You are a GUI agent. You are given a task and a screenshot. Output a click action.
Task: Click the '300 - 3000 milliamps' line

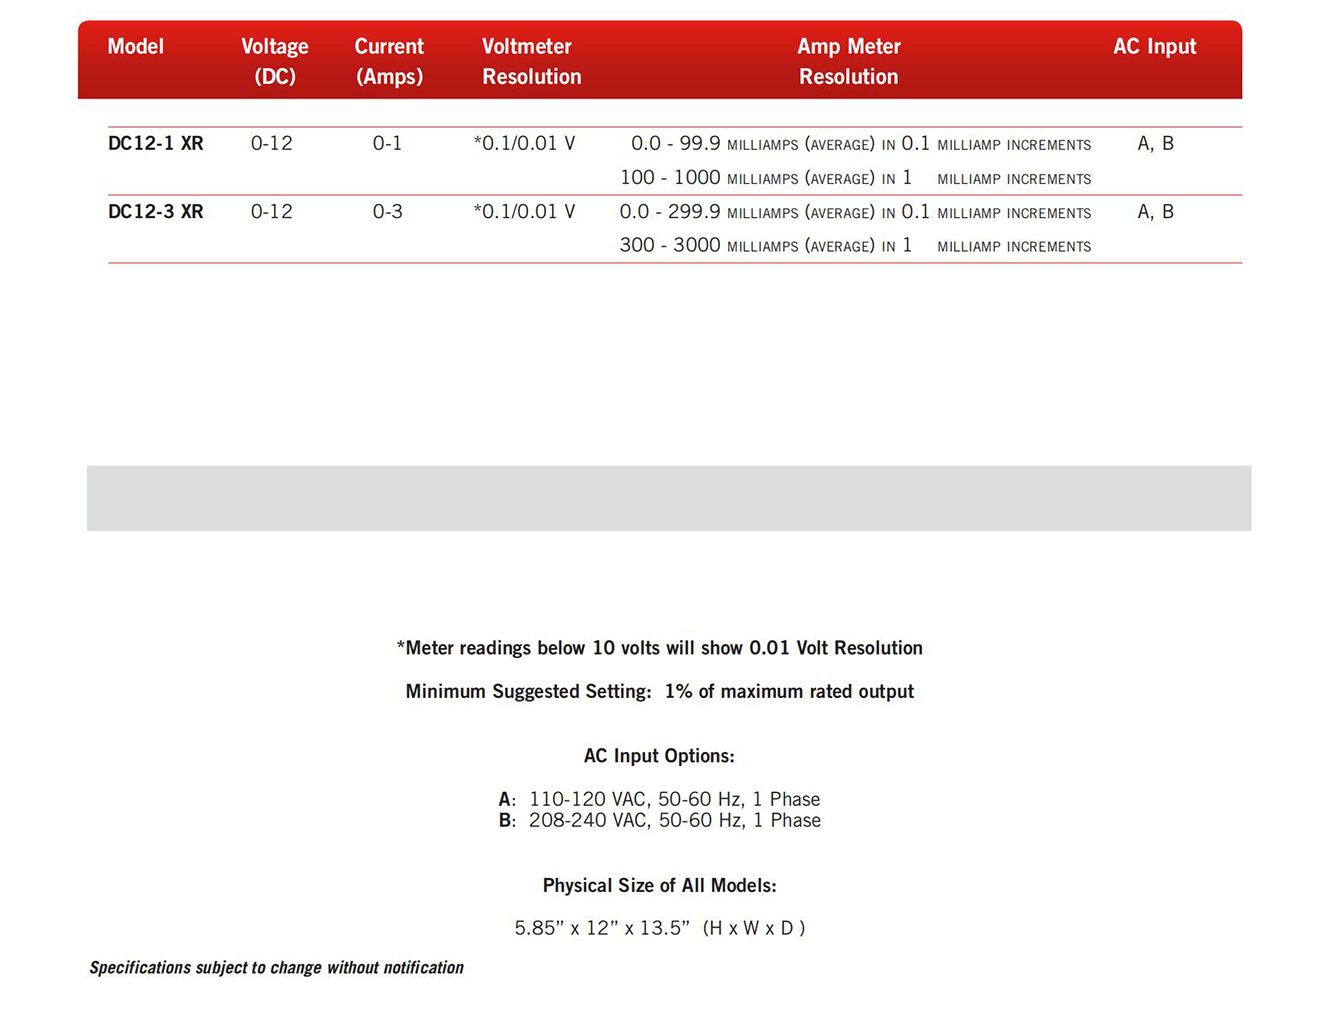pyautogui.click(x=856, y=245)
